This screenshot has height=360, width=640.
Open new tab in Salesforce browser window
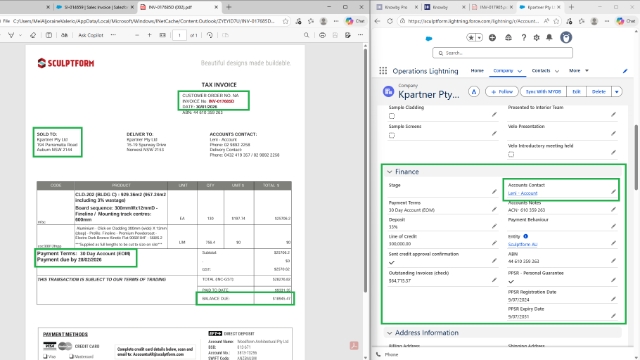pos(571,7)
